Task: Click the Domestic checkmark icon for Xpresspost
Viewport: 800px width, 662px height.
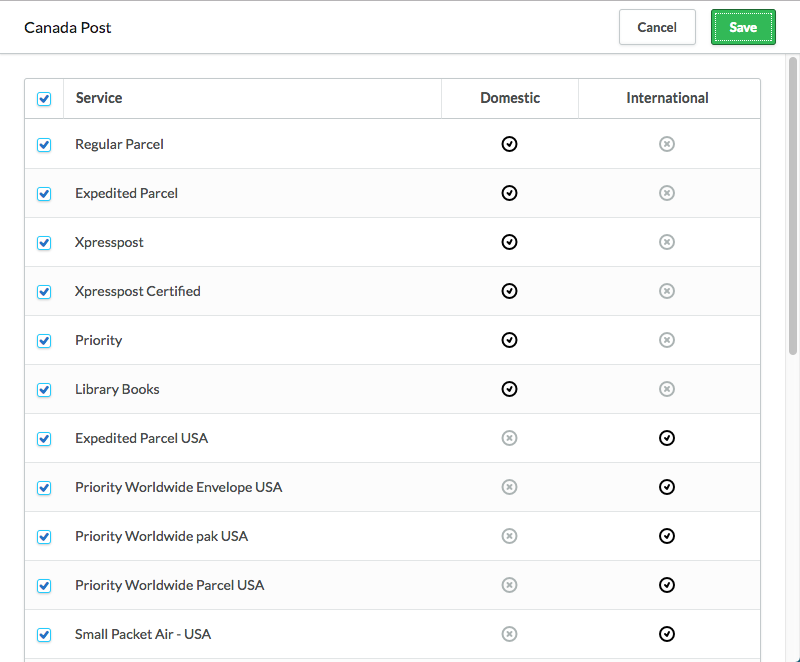Action: point(509,242)
